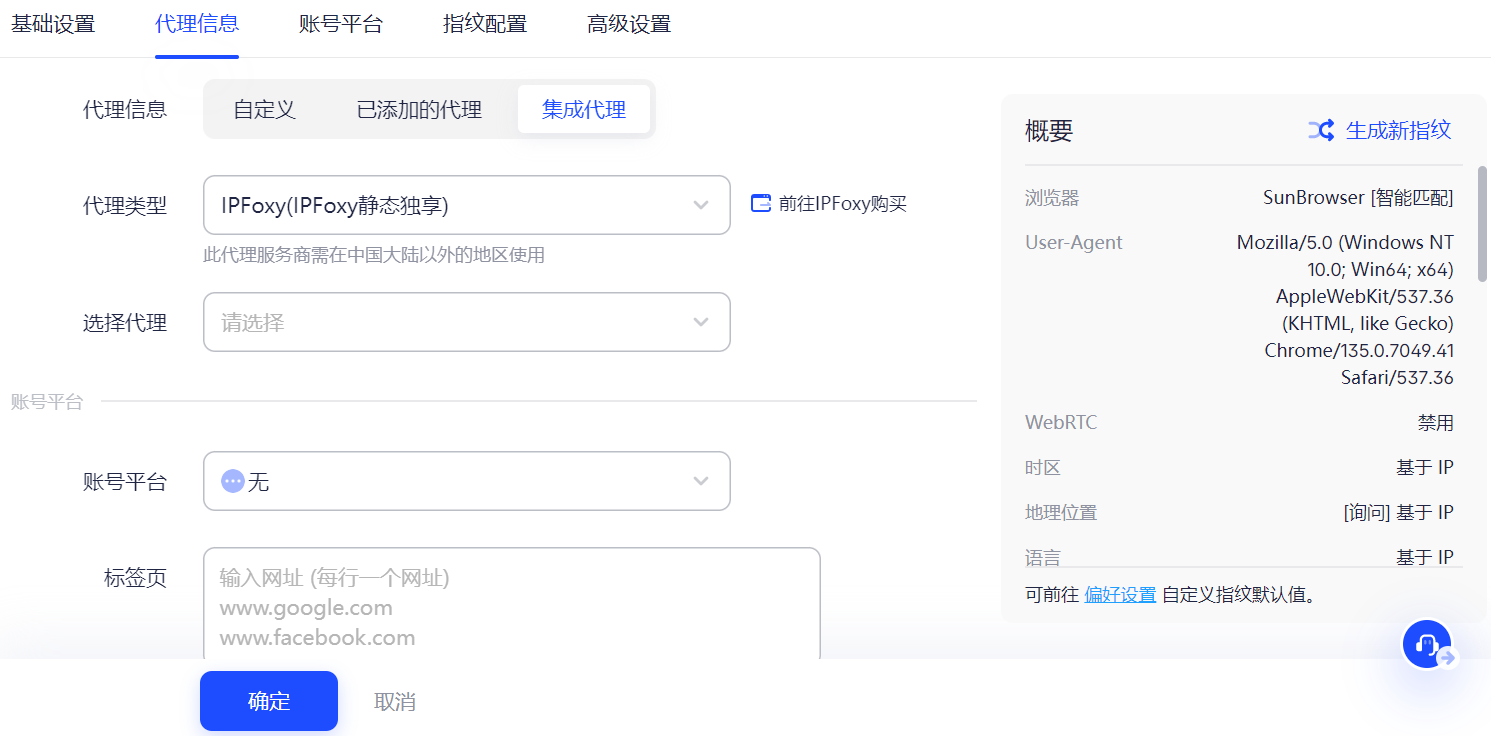Select 集成代理 proxy option
The image size is (1491, 736).
click(584, 109)
